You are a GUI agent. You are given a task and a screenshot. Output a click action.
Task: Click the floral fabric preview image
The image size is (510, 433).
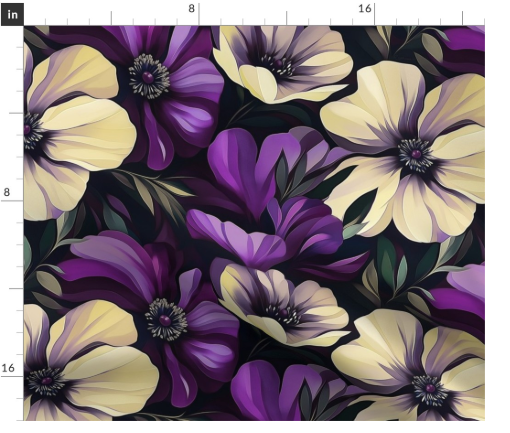[x=254, y=223]
